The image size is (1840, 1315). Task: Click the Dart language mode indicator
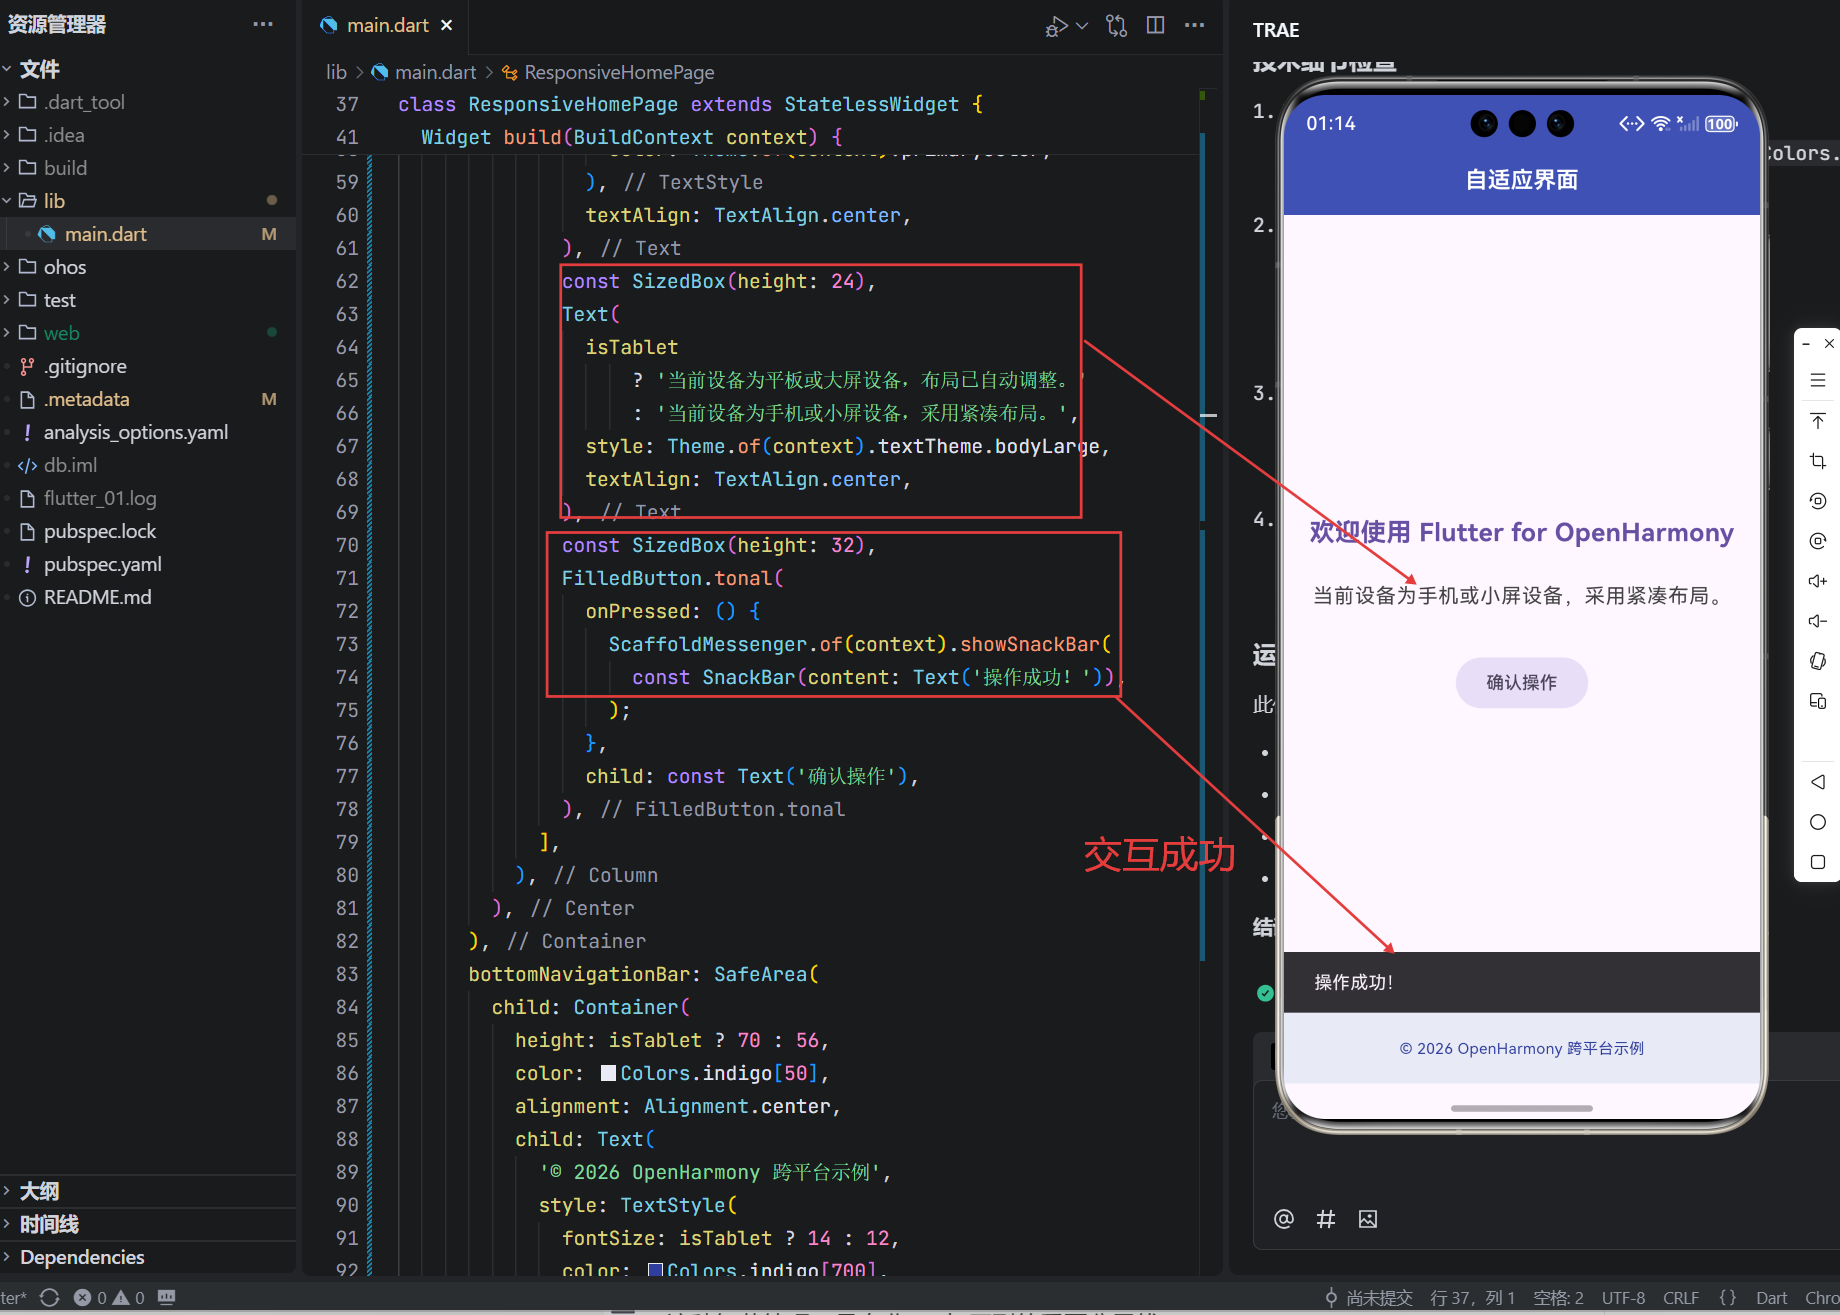point(1771,1297)
